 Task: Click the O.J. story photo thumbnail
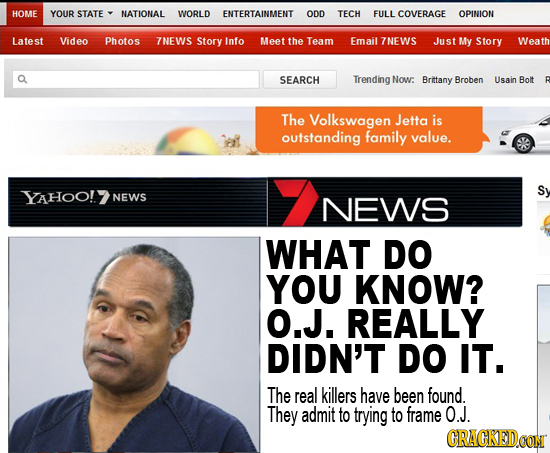[x=134, y=345]
